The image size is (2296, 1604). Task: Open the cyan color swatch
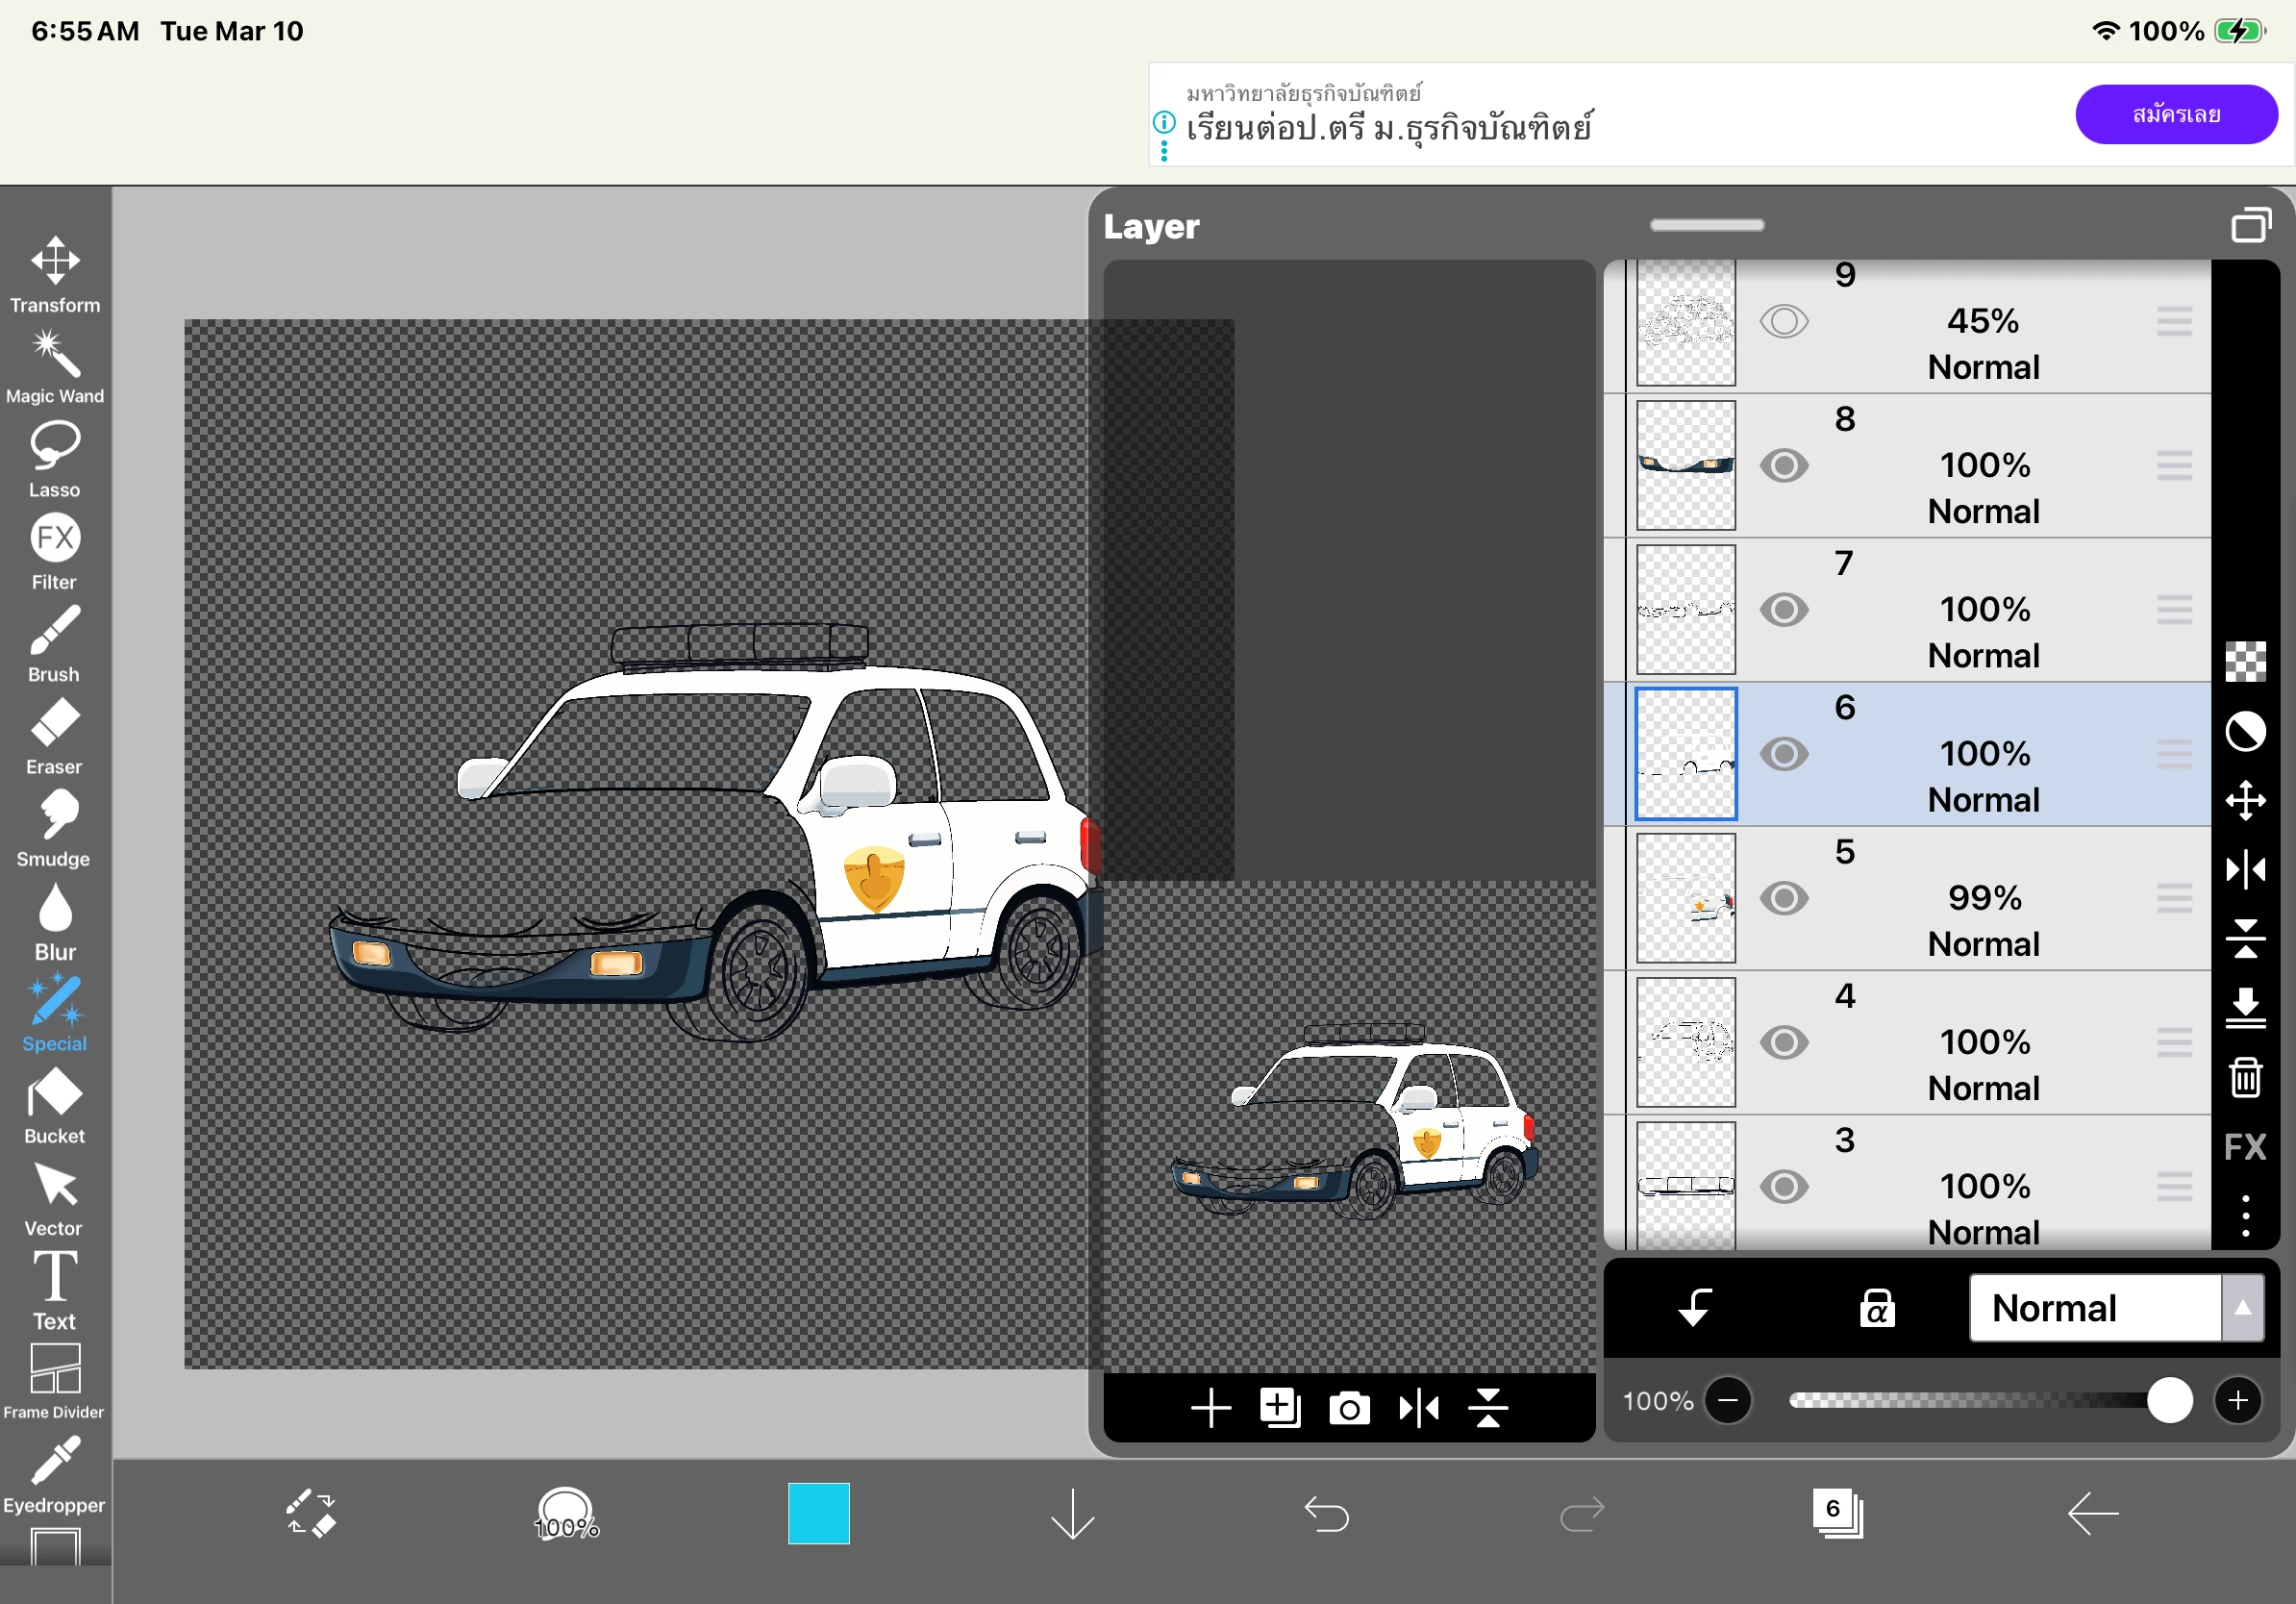click(818, 1514)
